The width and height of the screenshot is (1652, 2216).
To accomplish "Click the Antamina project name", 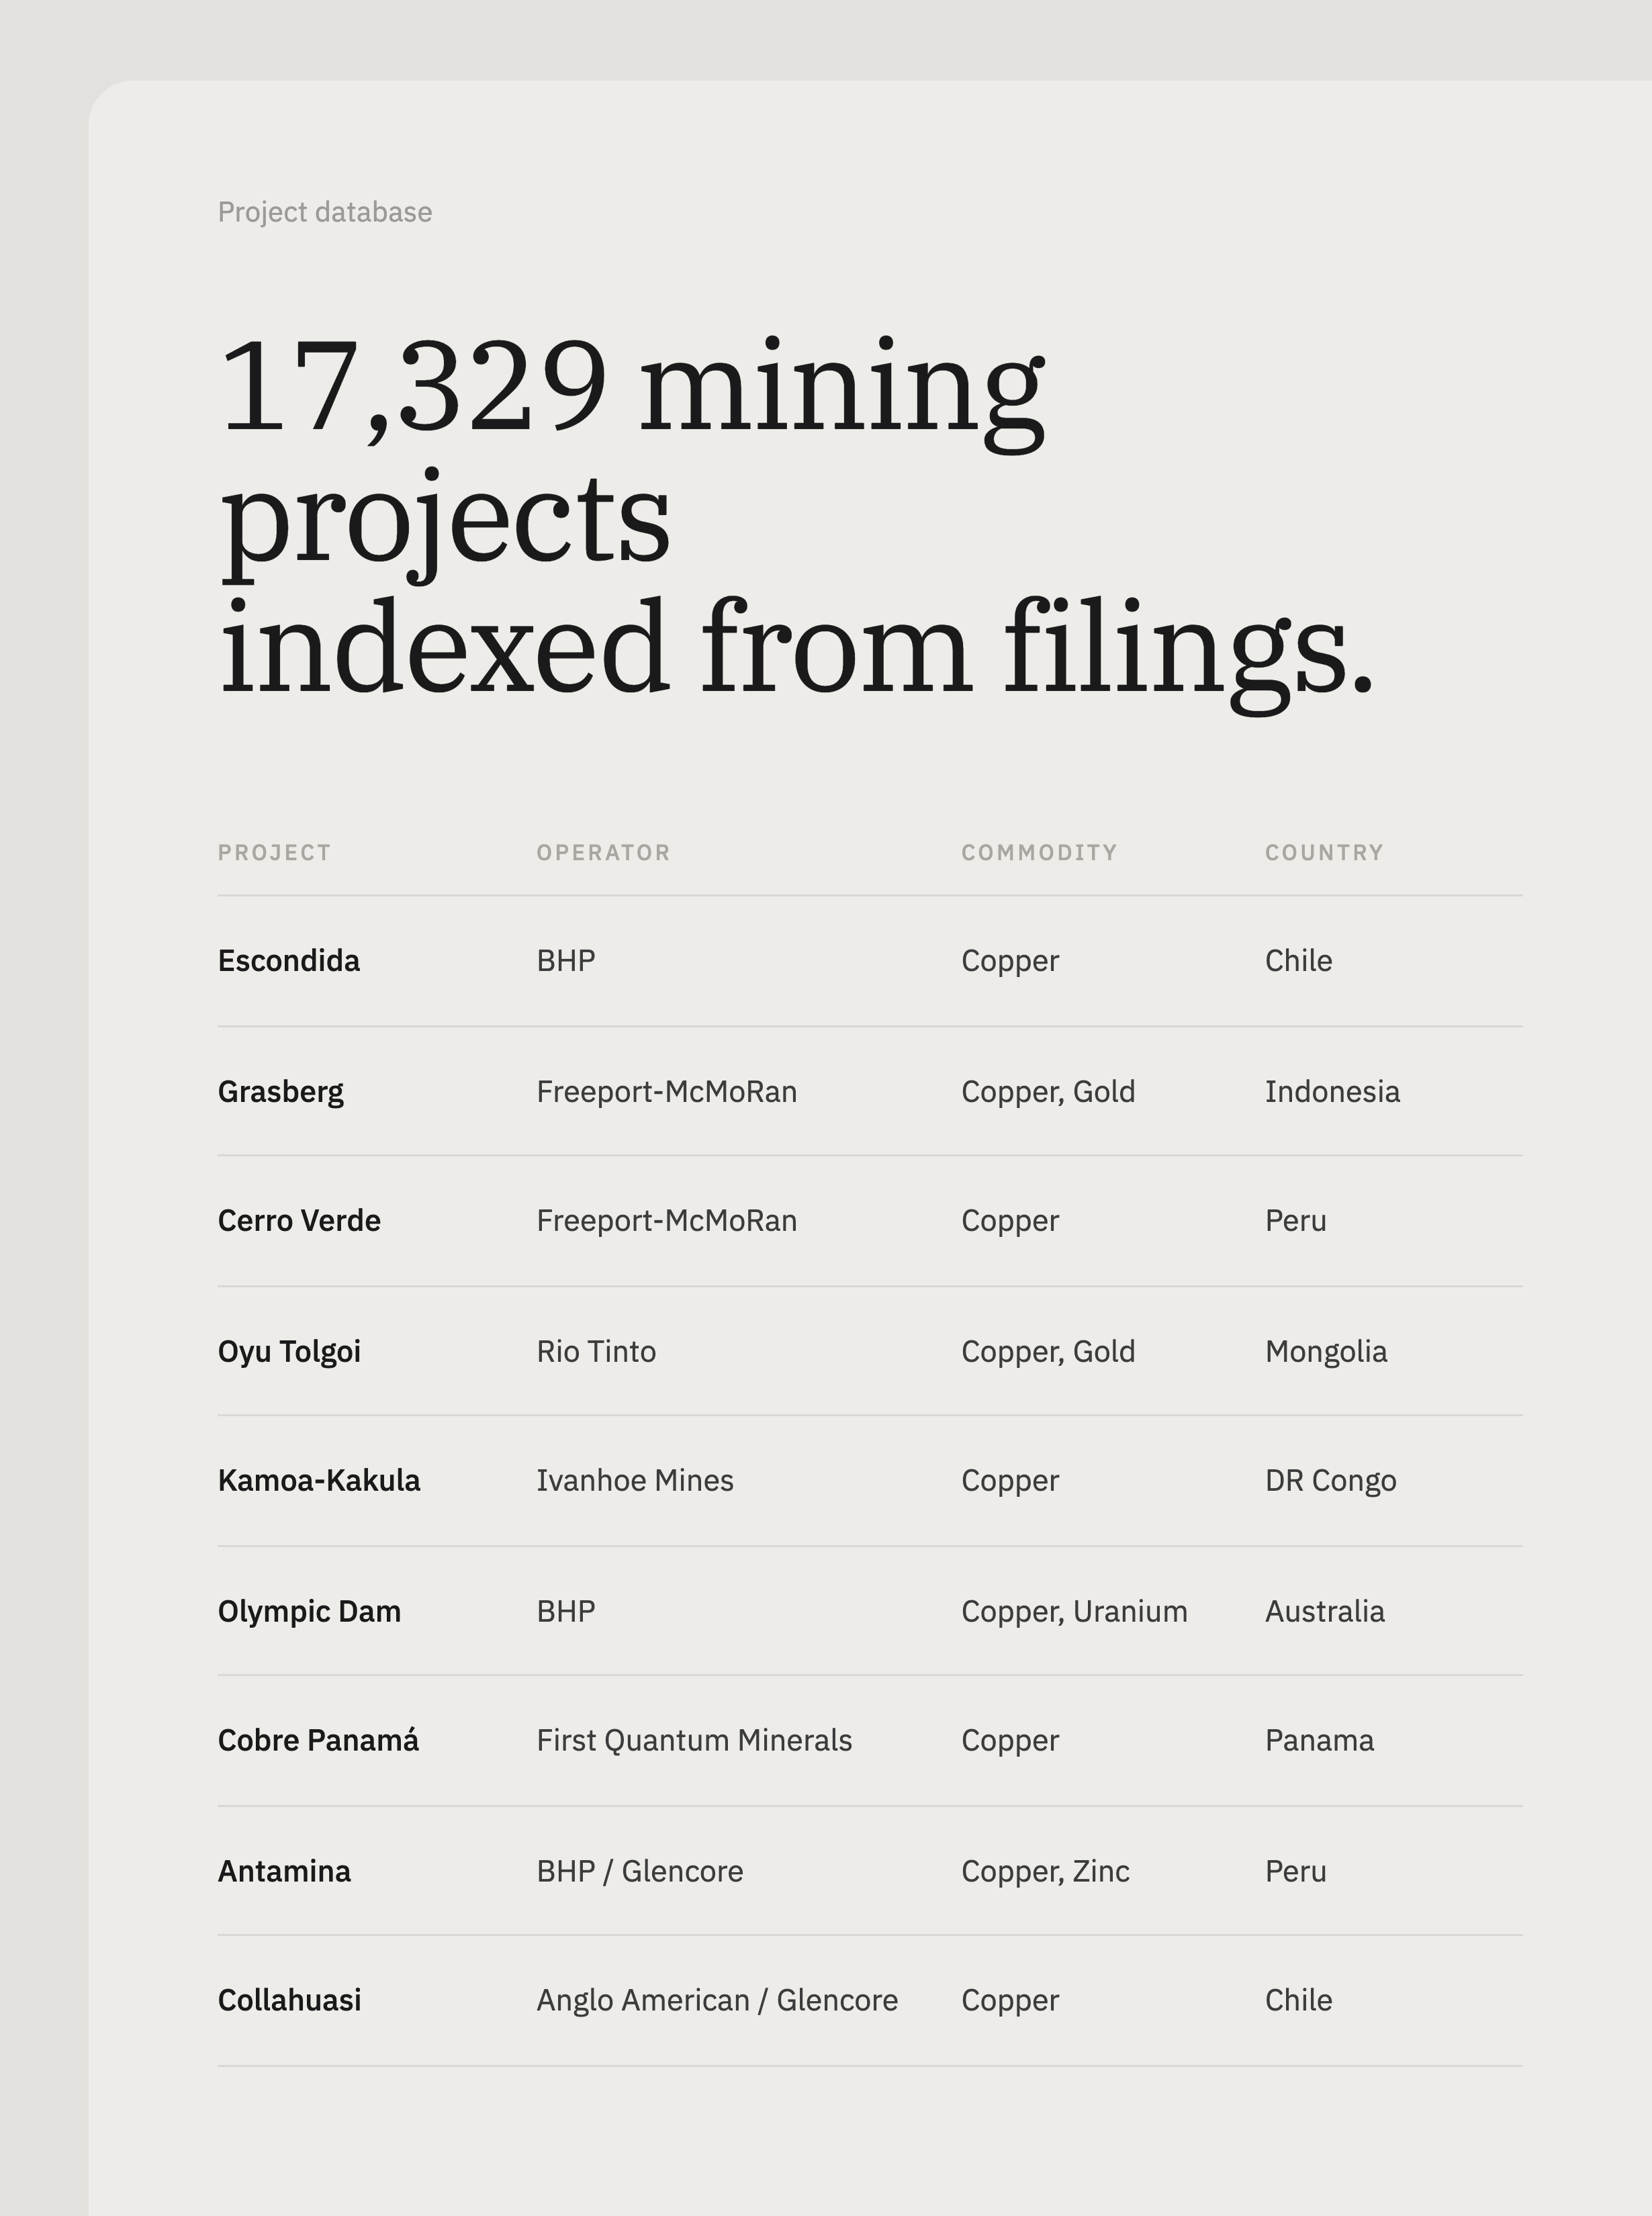I will [284, 1871].
